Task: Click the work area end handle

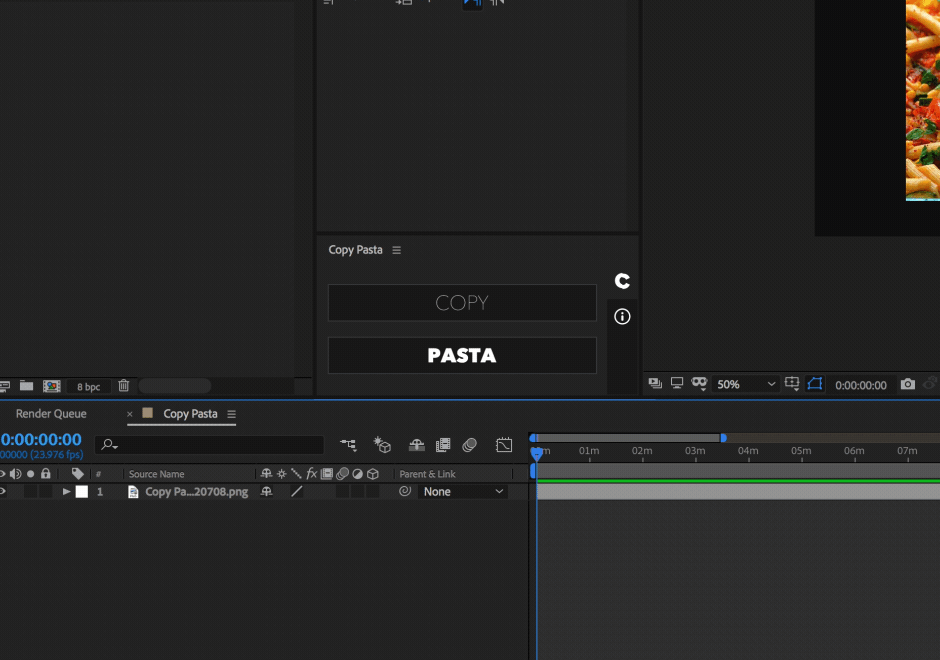Action: (724, 438)
